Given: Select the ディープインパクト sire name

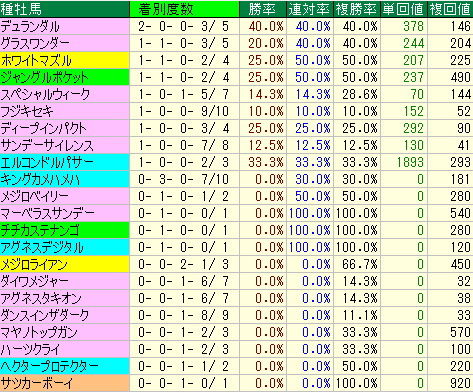Looking at the screenshot, I should 43,128.
